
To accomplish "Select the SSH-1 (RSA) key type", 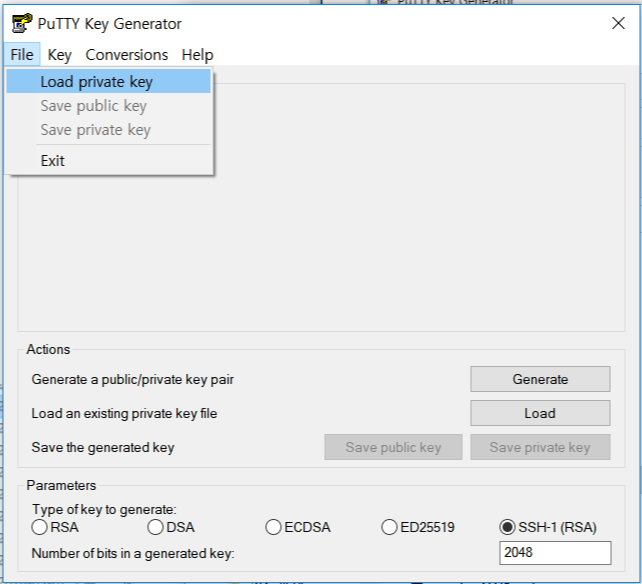I will pos(548,527).
